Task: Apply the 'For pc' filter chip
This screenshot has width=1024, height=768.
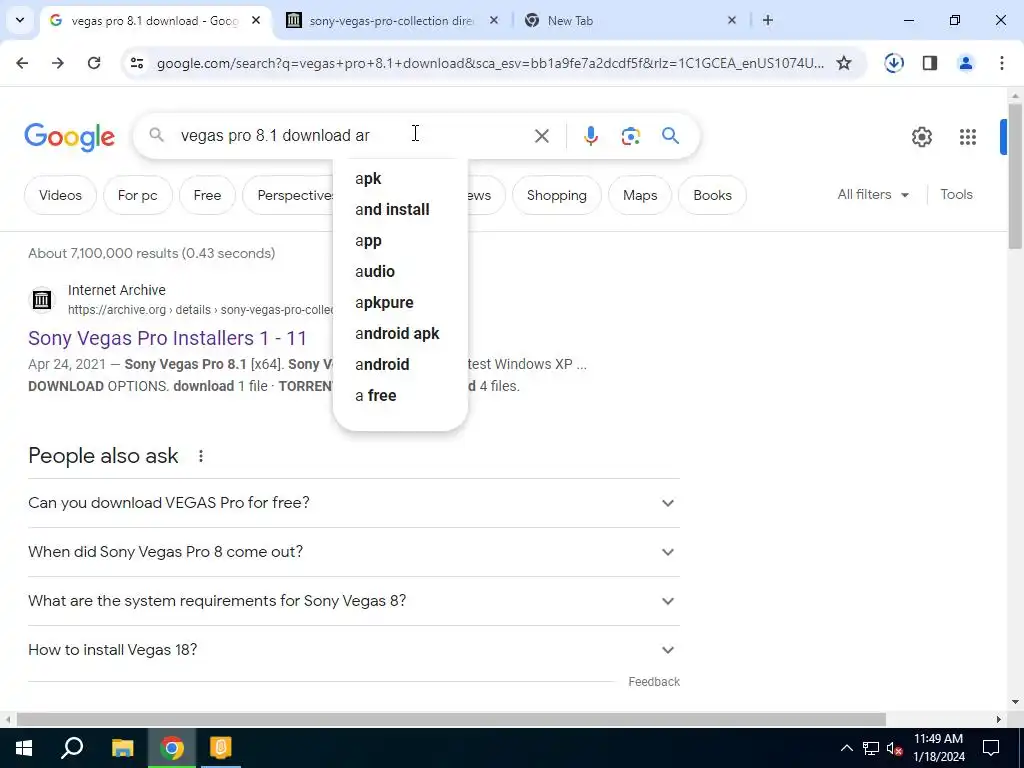Action: tap(137, 195)
